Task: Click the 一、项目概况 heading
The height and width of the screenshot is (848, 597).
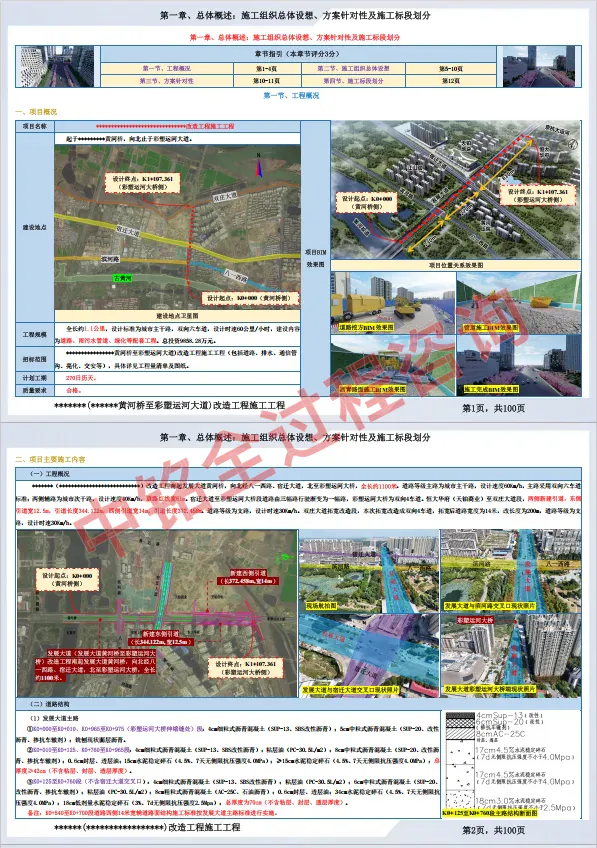Action: point(36,112)
